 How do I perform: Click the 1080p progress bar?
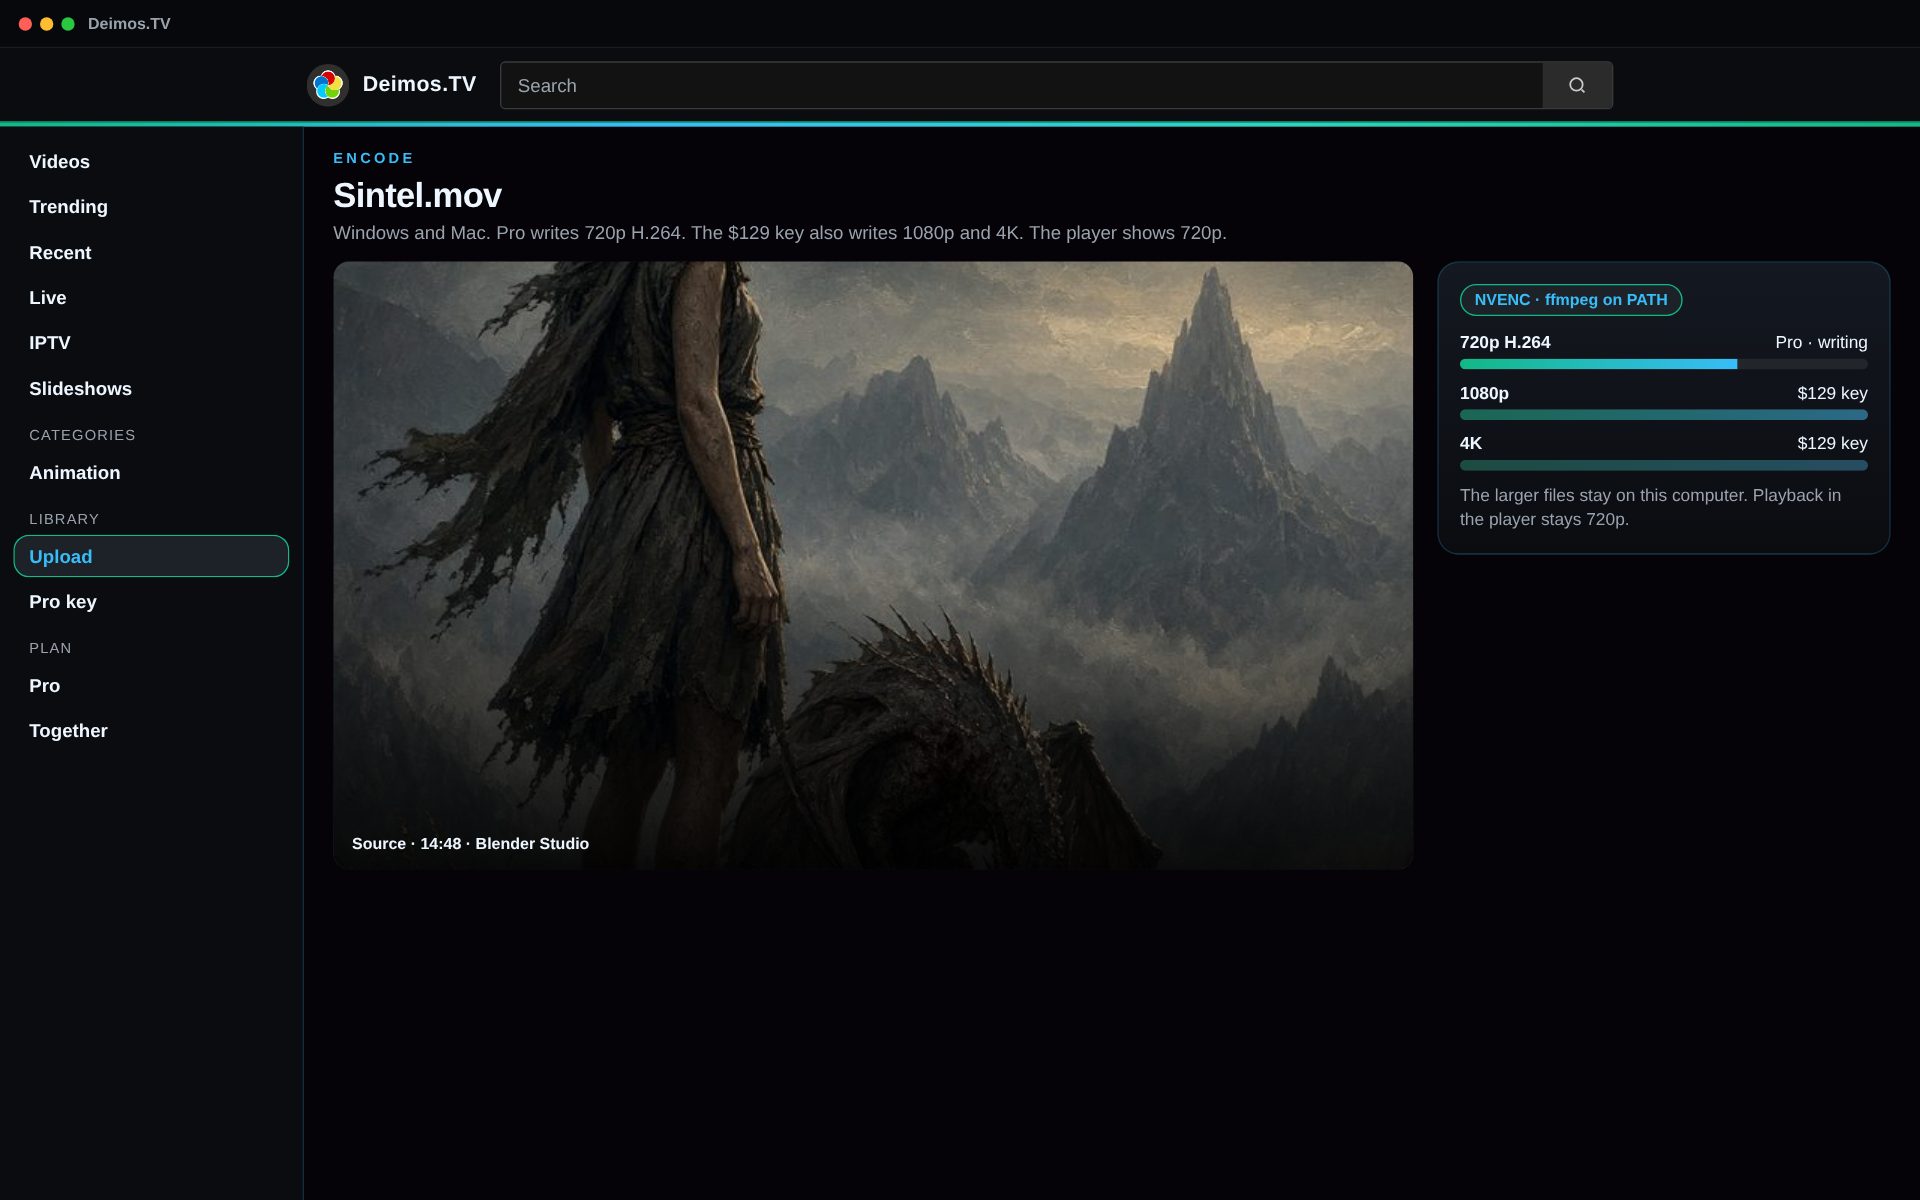click(x=1663, y=415)
